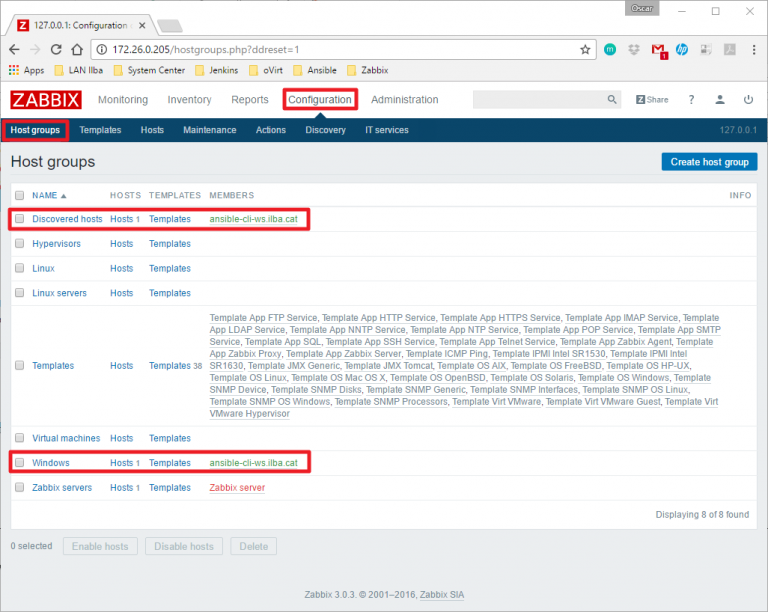
Task: Check the Templates group row checkbox
Action: point(20,365)
